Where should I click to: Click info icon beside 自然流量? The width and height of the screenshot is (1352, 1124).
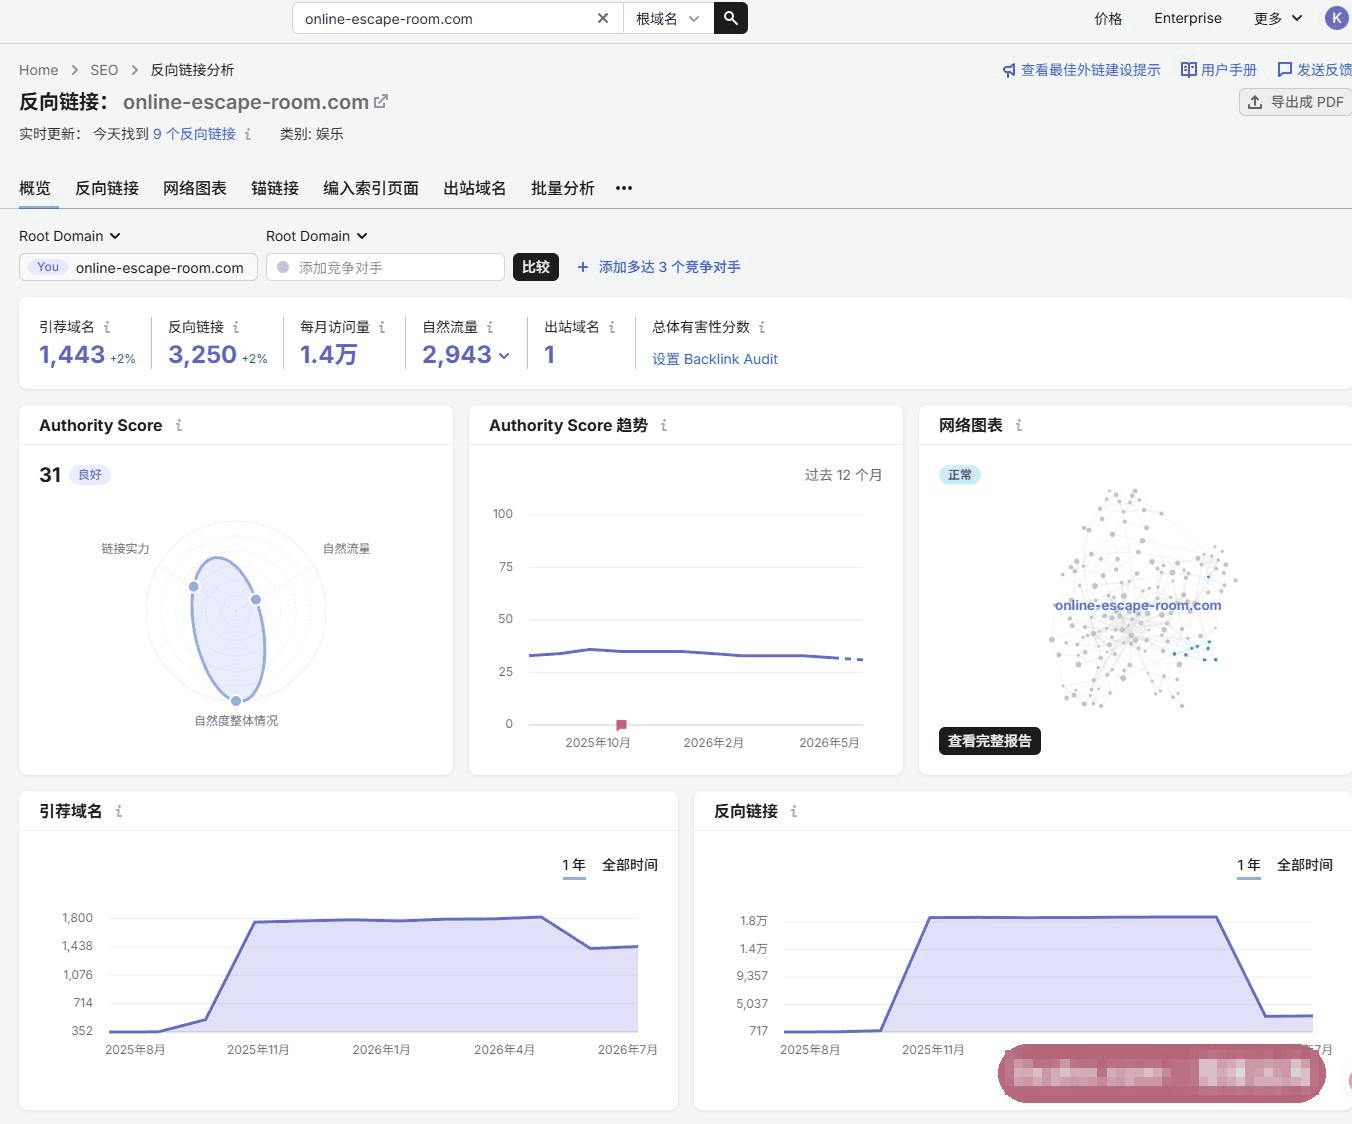[x=490, y=327]
